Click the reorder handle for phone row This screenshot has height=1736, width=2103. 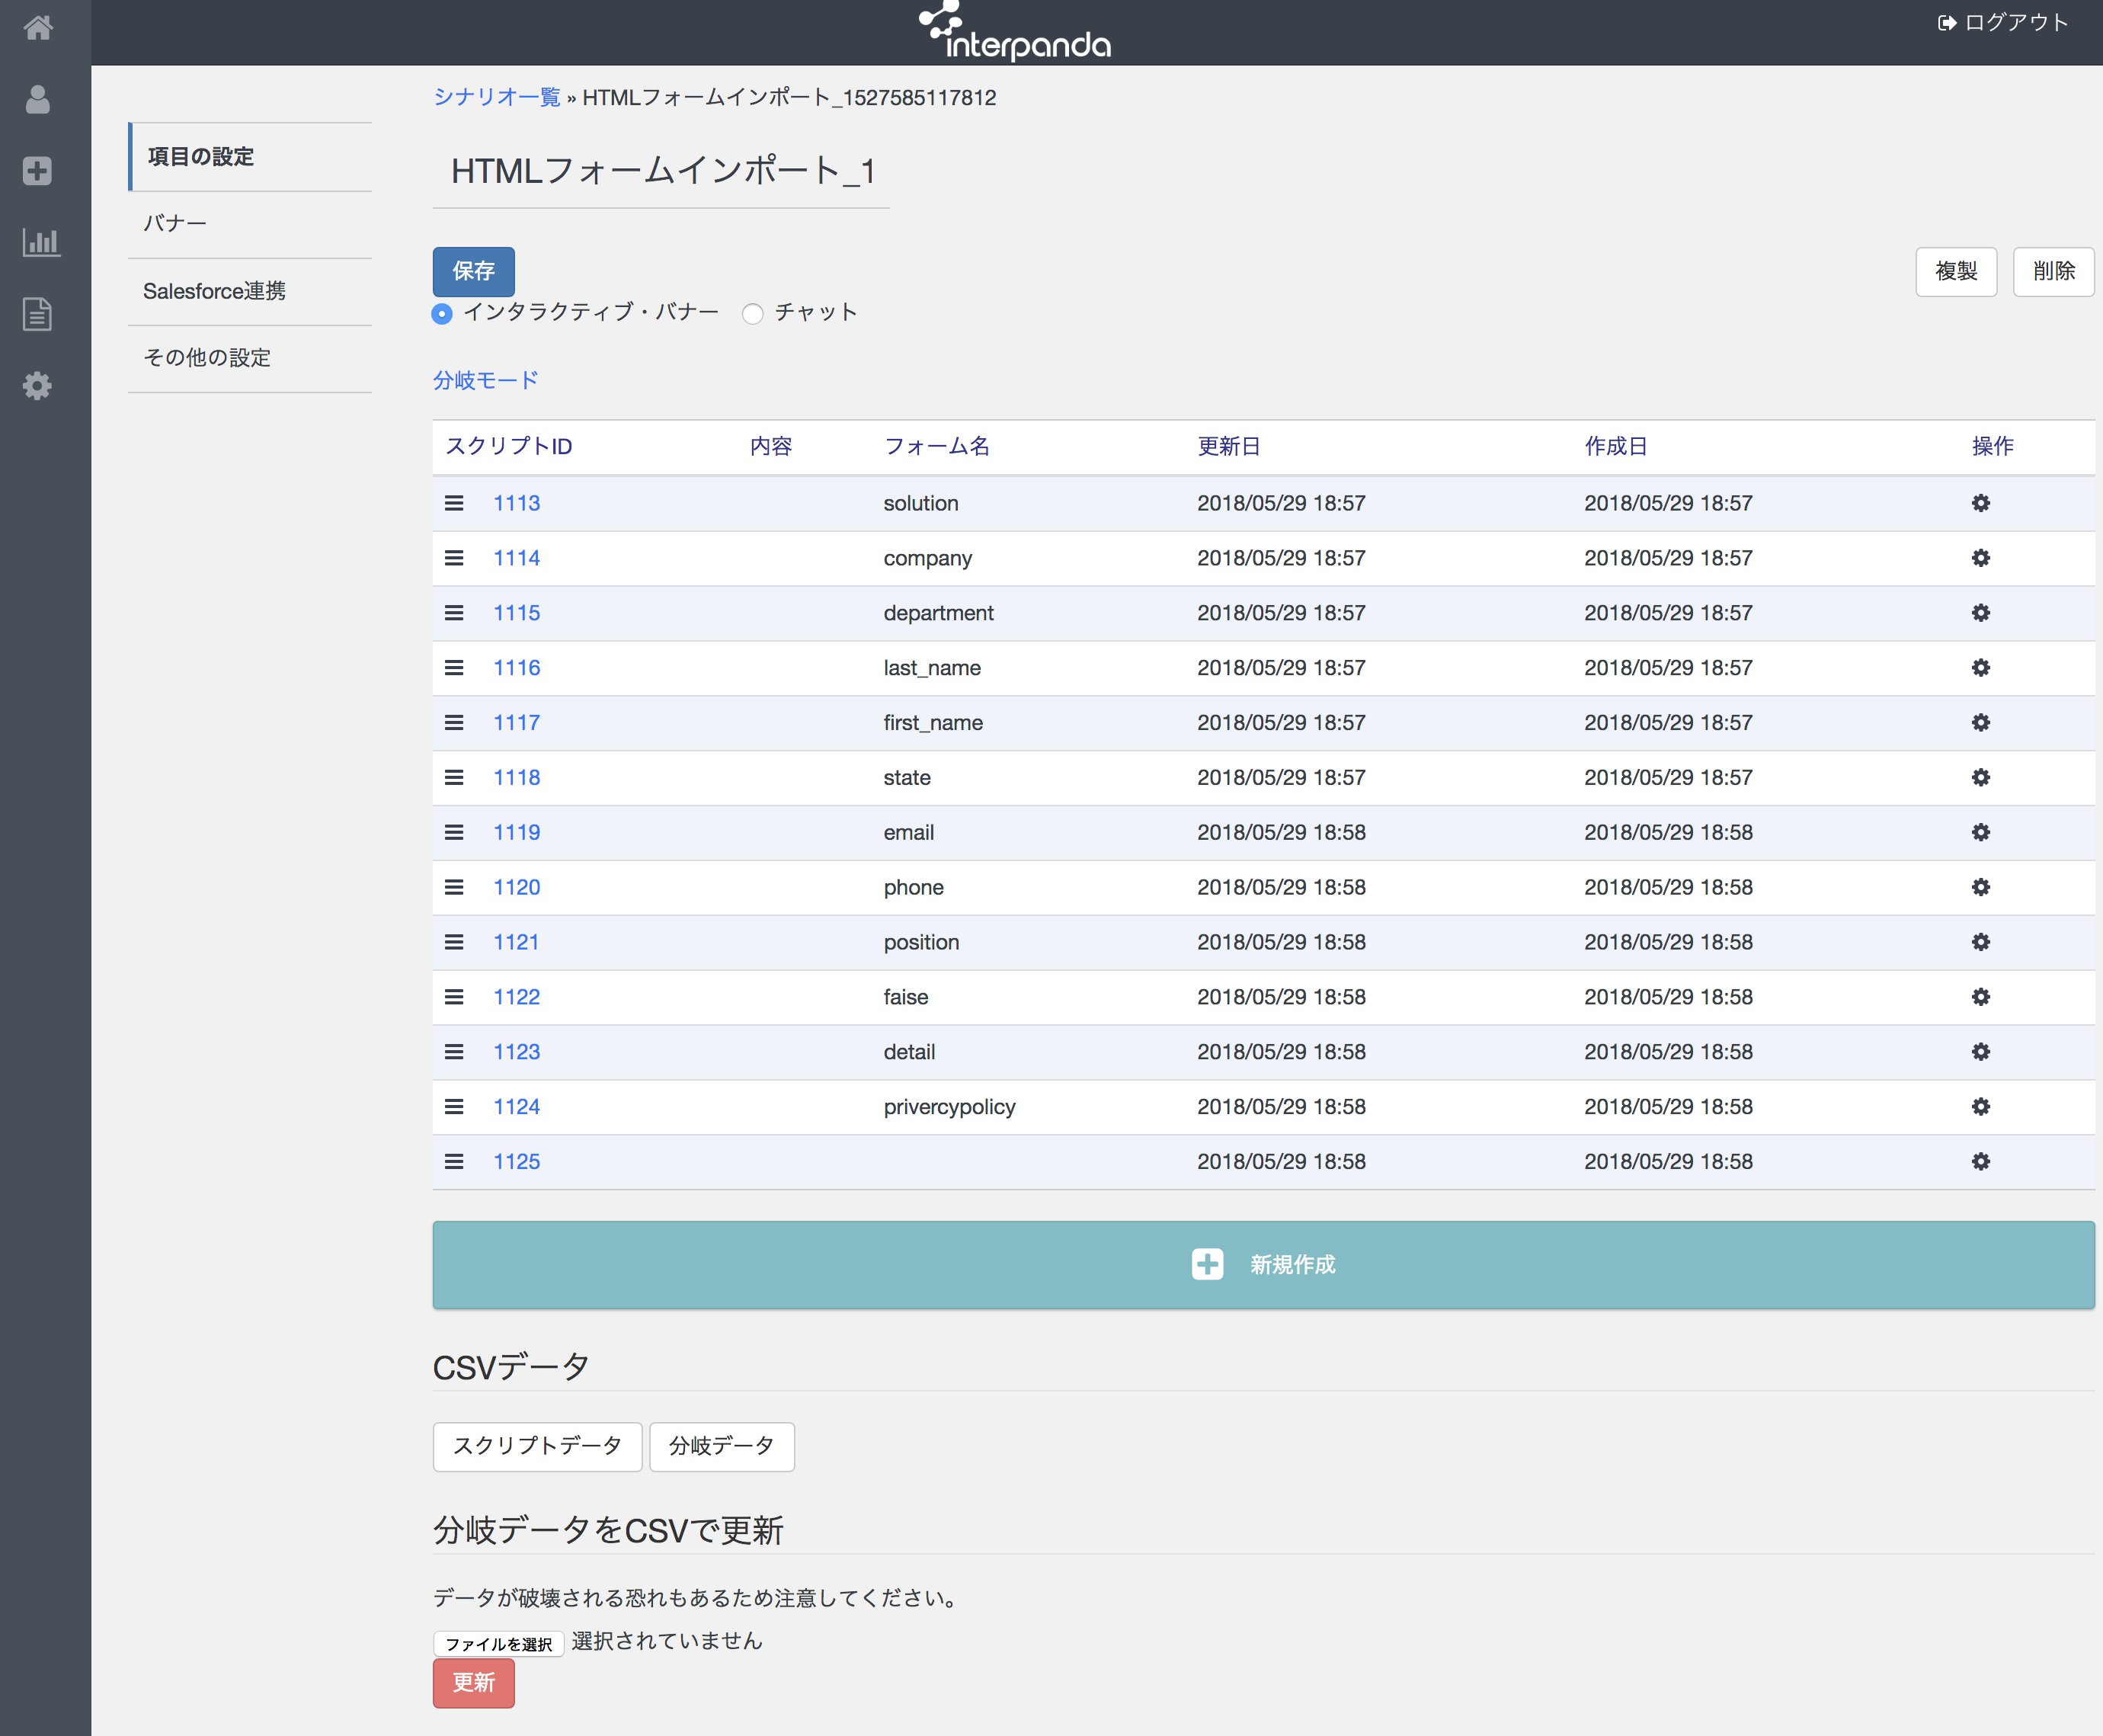pyautogui.click(x=454, y=887)
